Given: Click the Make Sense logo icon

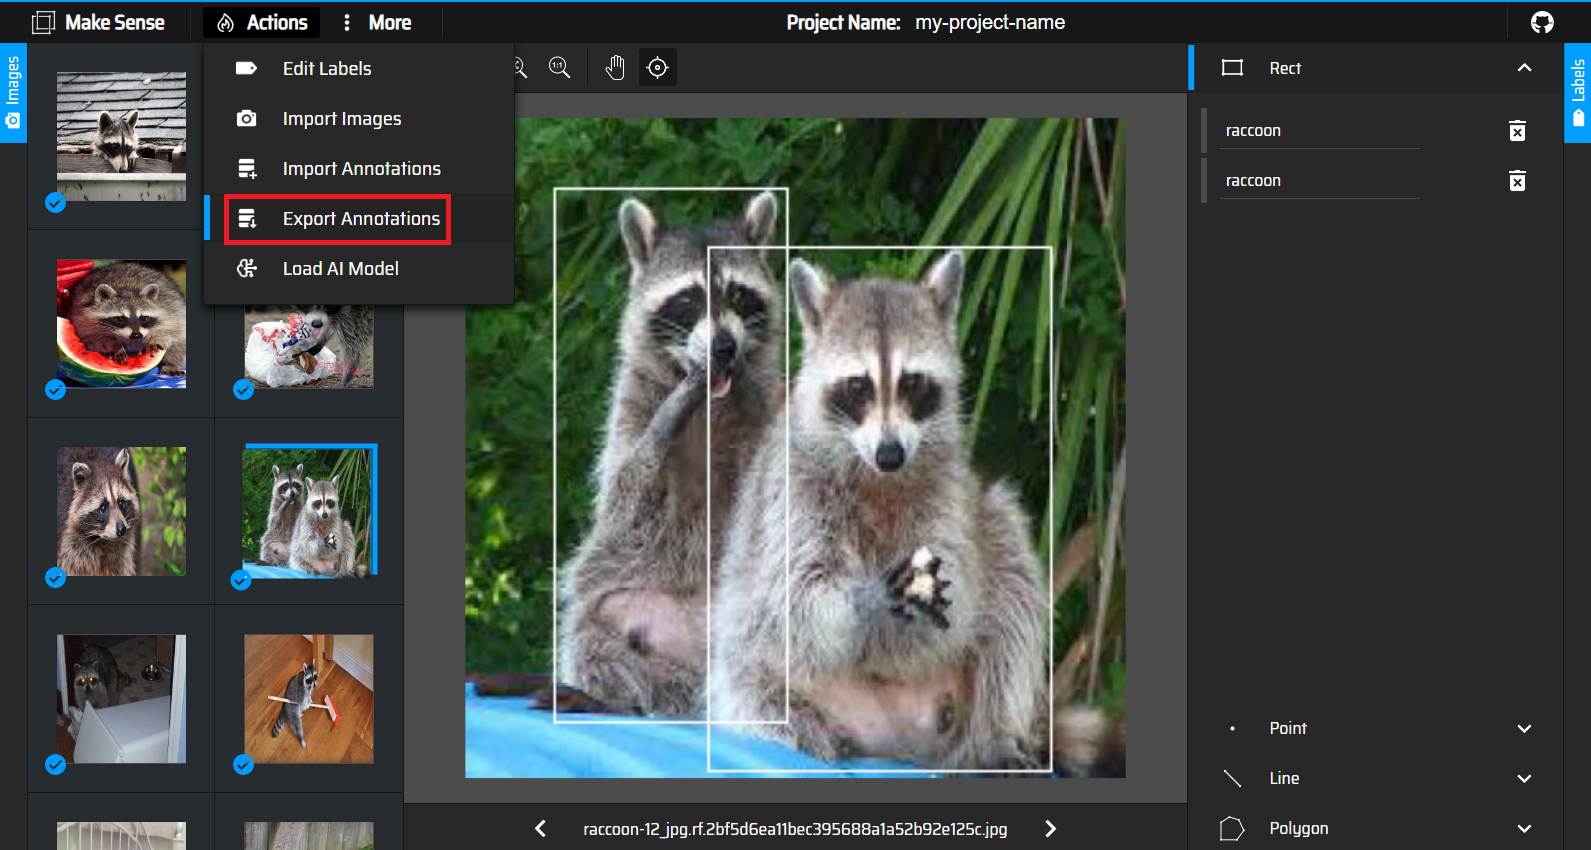Looking at the screenshot, I should tap(43, 22).
